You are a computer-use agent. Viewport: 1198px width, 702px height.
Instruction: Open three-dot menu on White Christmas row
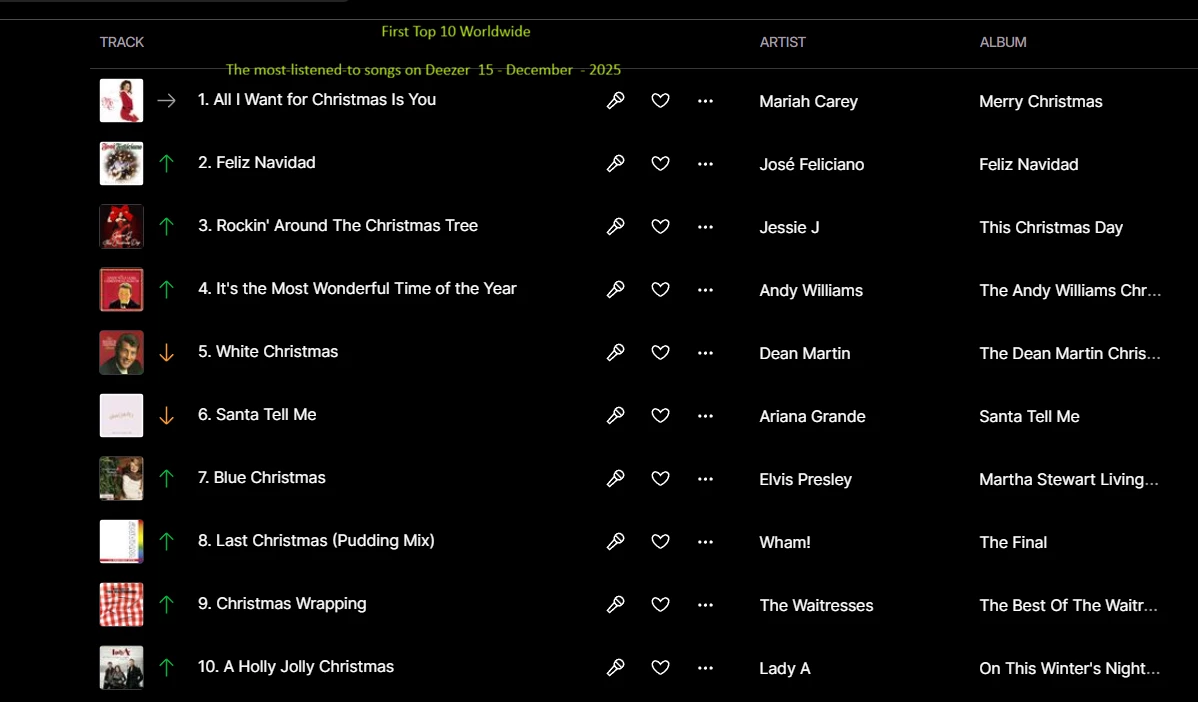tap(705, 353)
